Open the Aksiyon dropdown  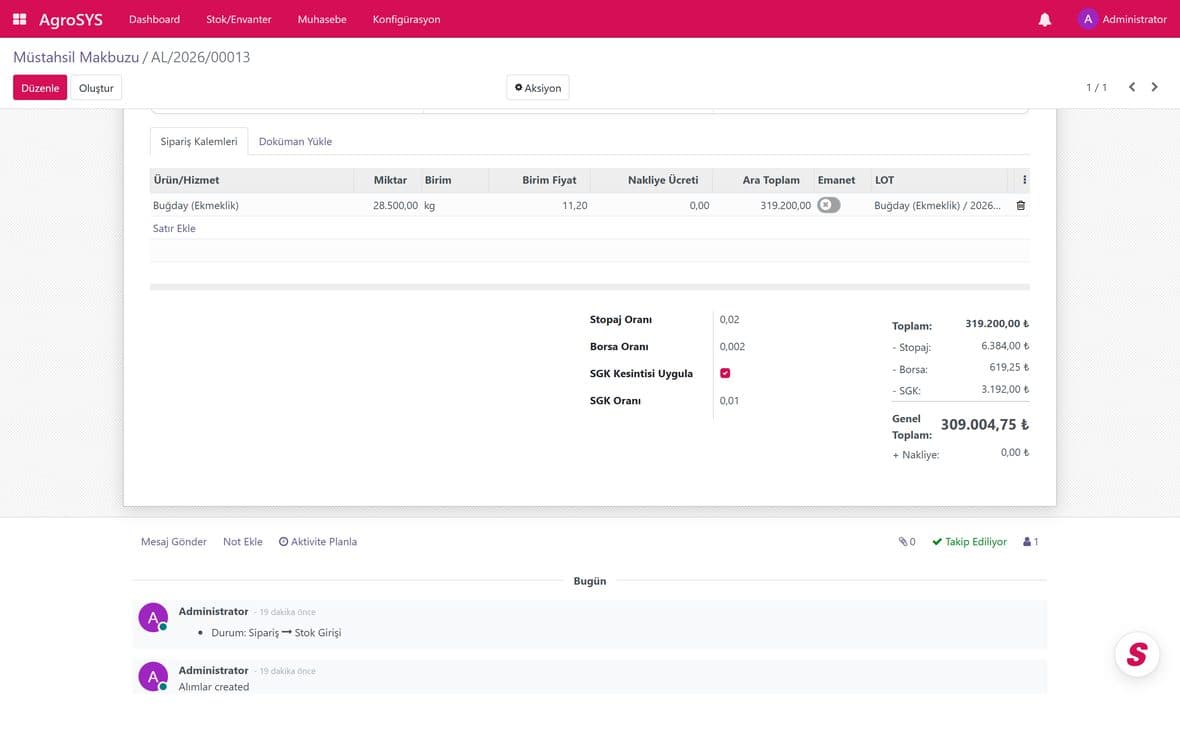[537, 88]
